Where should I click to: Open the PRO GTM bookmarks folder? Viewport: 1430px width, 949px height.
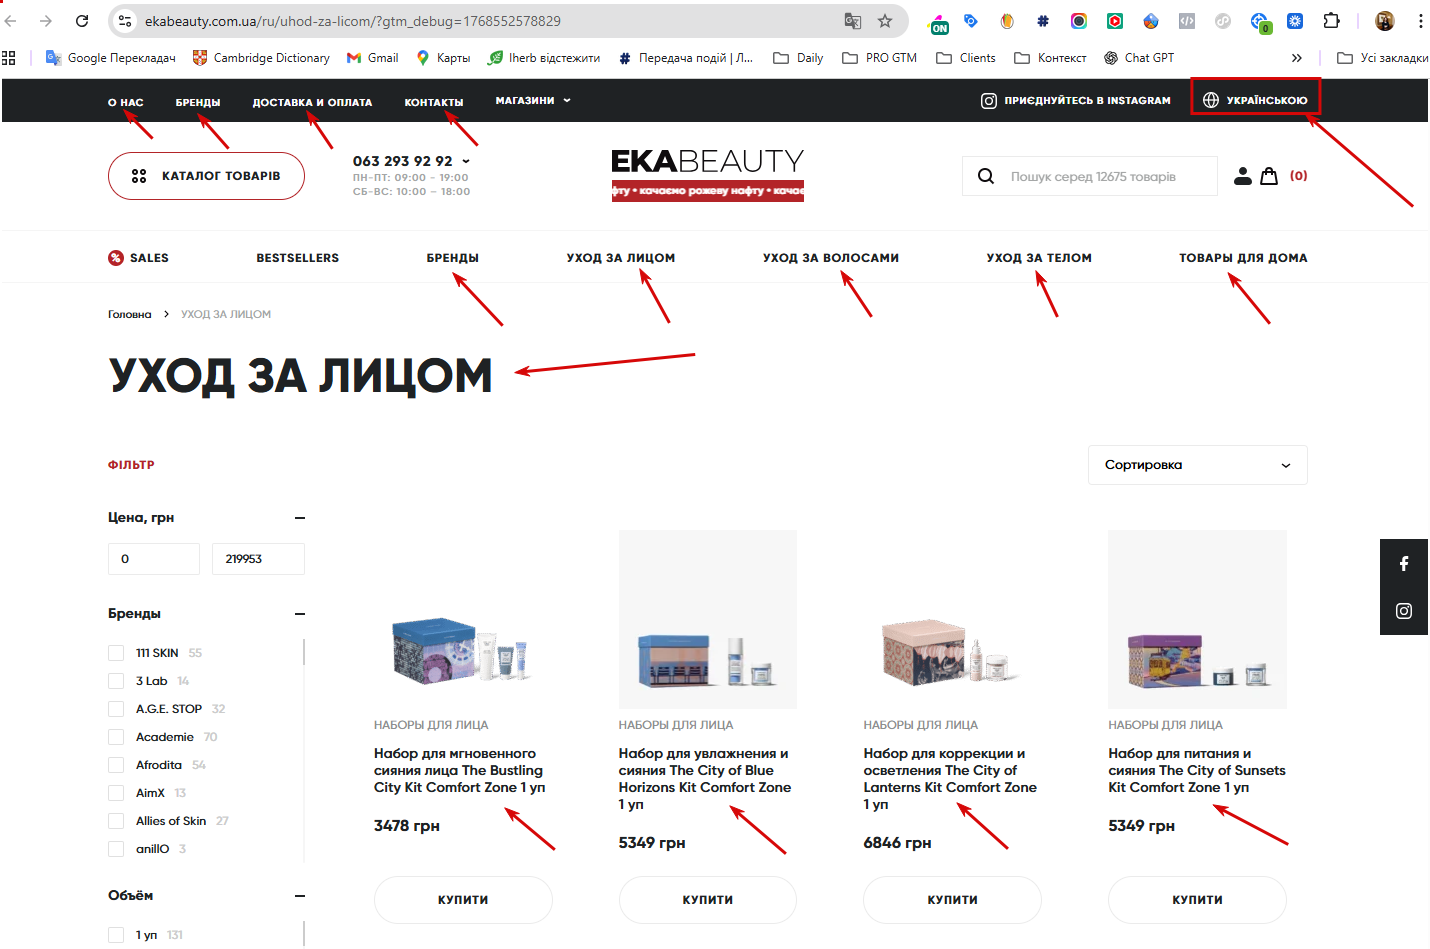[879, 58]
